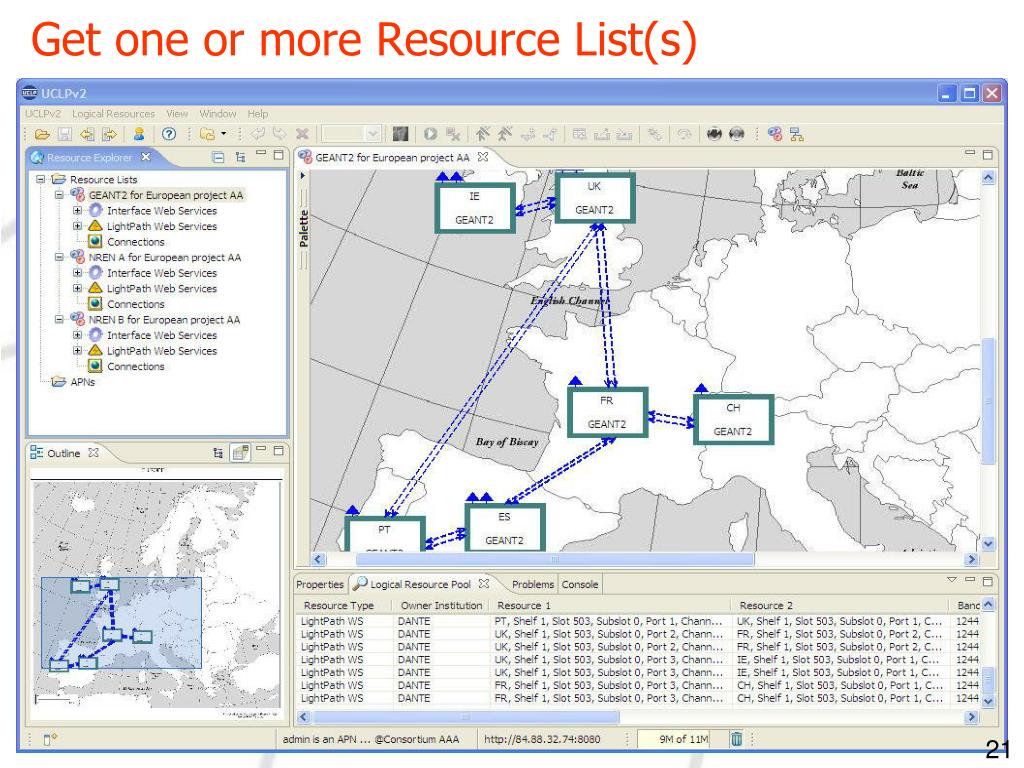Click the yellow left-arrow import icon
This screenshot has width=1024, height=768.
pyautogui.click(x=87, y=135)
